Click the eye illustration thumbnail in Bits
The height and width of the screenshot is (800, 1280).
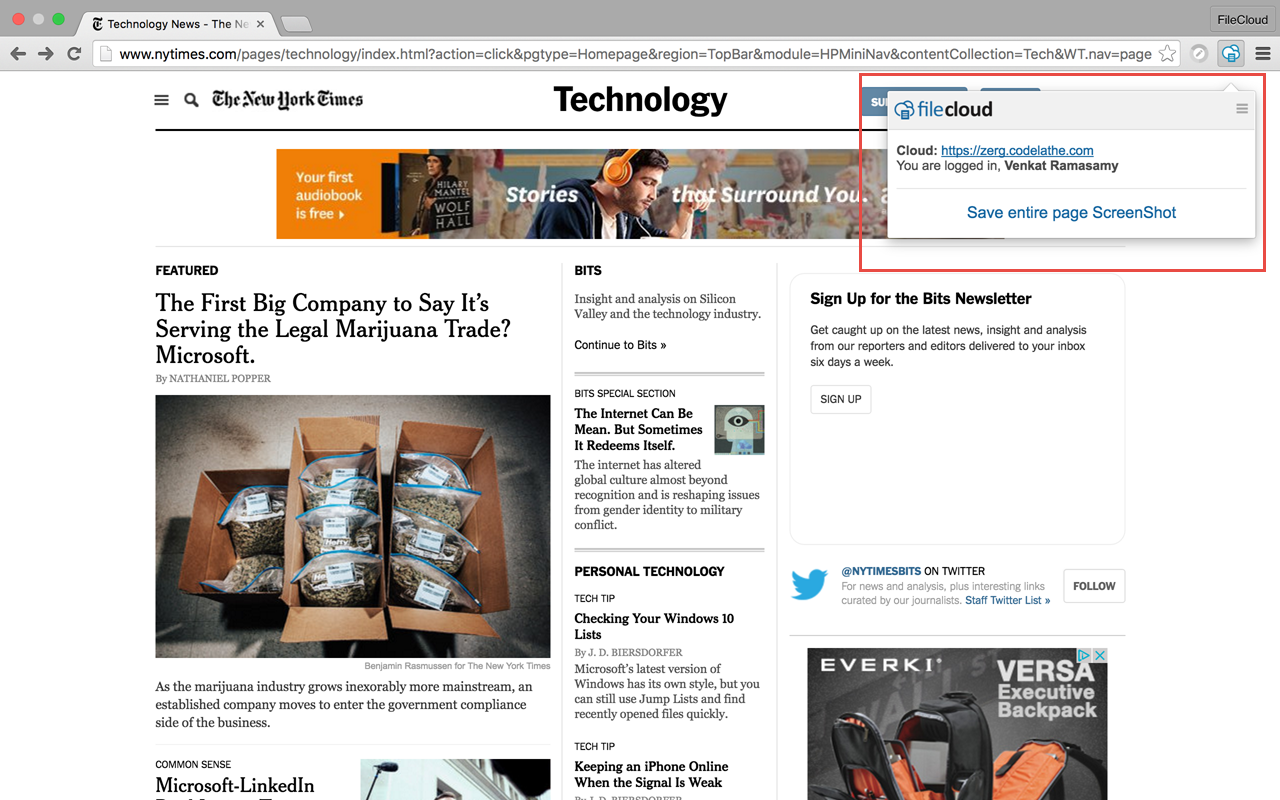pyautogui.click(x=739, y=430)
